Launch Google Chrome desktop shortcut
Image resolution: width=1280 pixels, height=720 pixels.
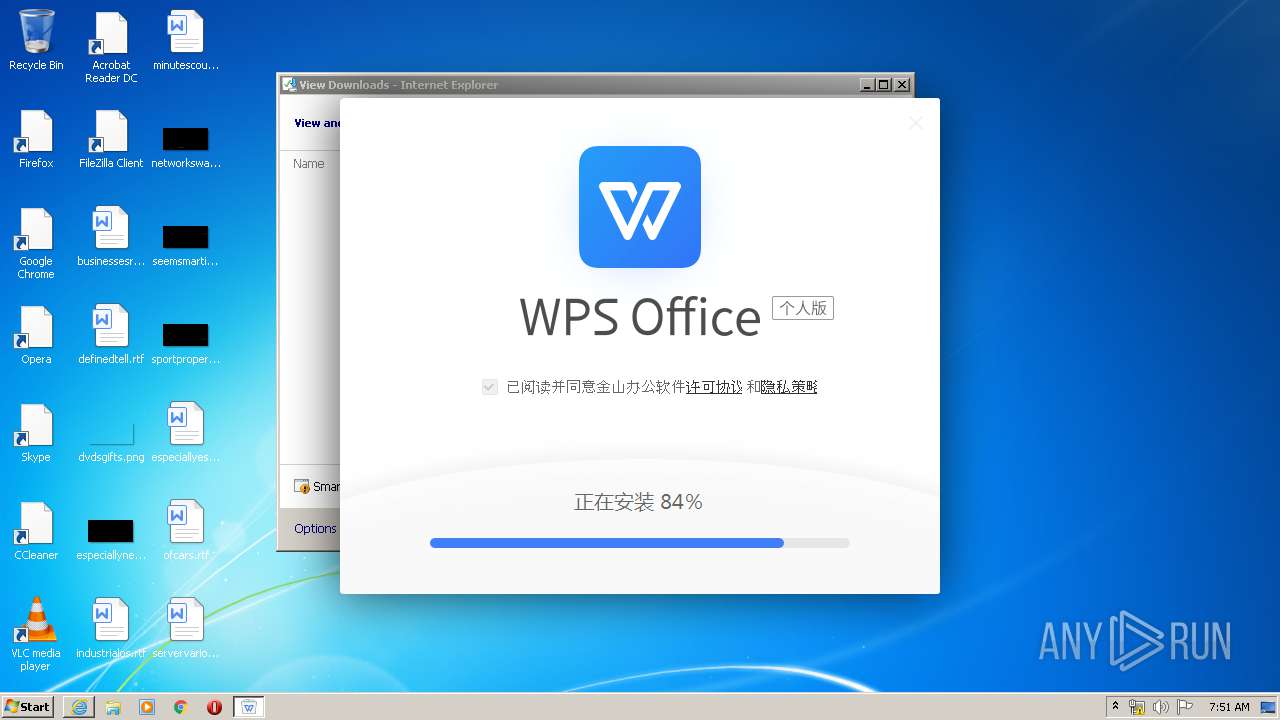click(36, 243)
